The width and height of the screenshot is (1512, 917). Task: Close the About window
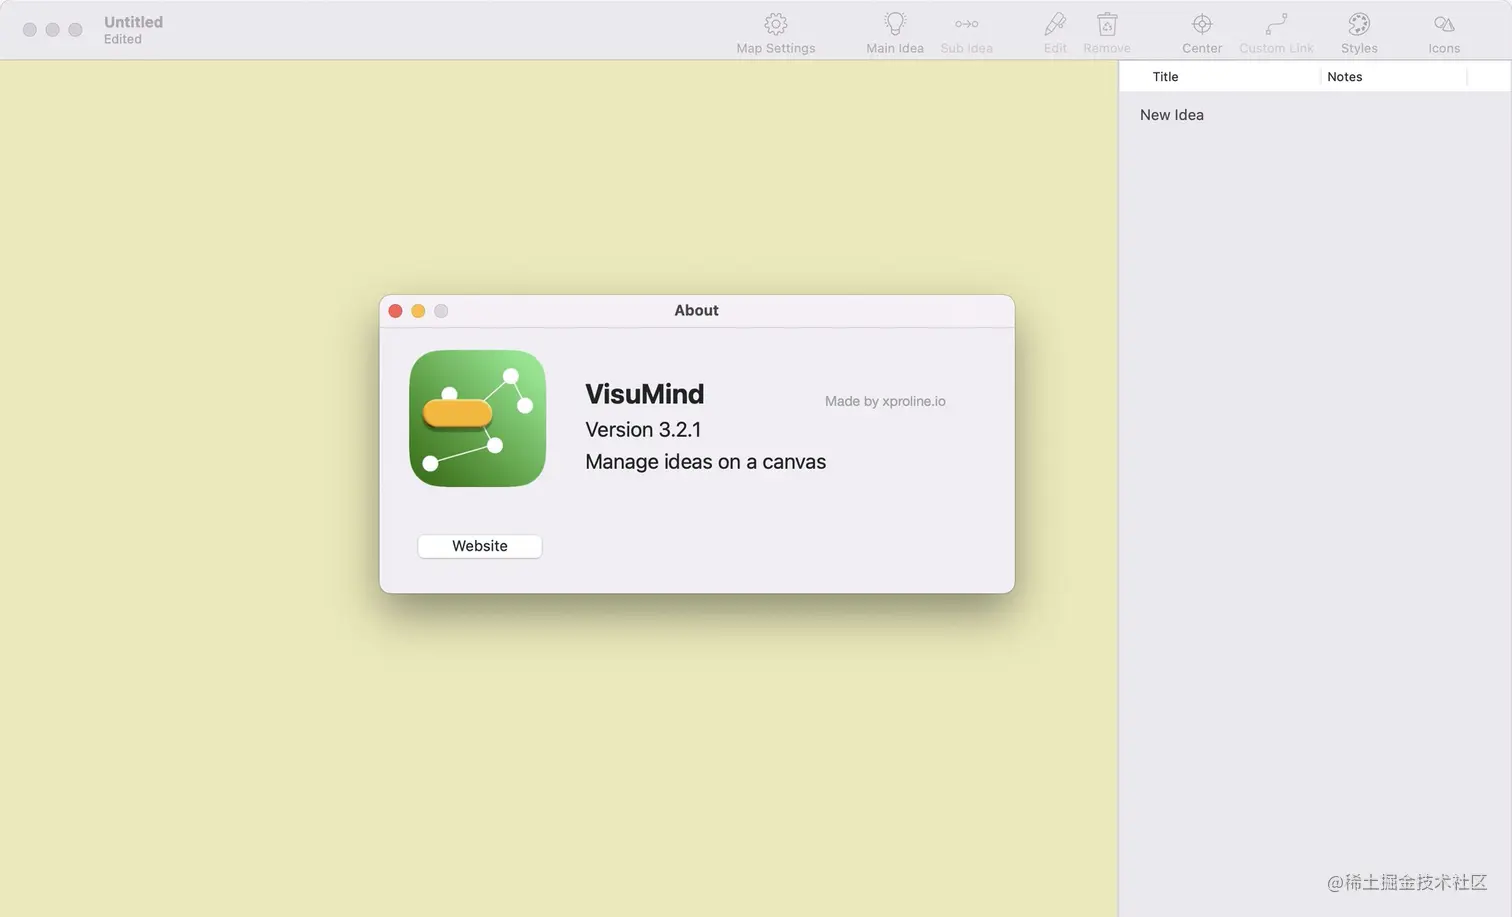point(395,311)
